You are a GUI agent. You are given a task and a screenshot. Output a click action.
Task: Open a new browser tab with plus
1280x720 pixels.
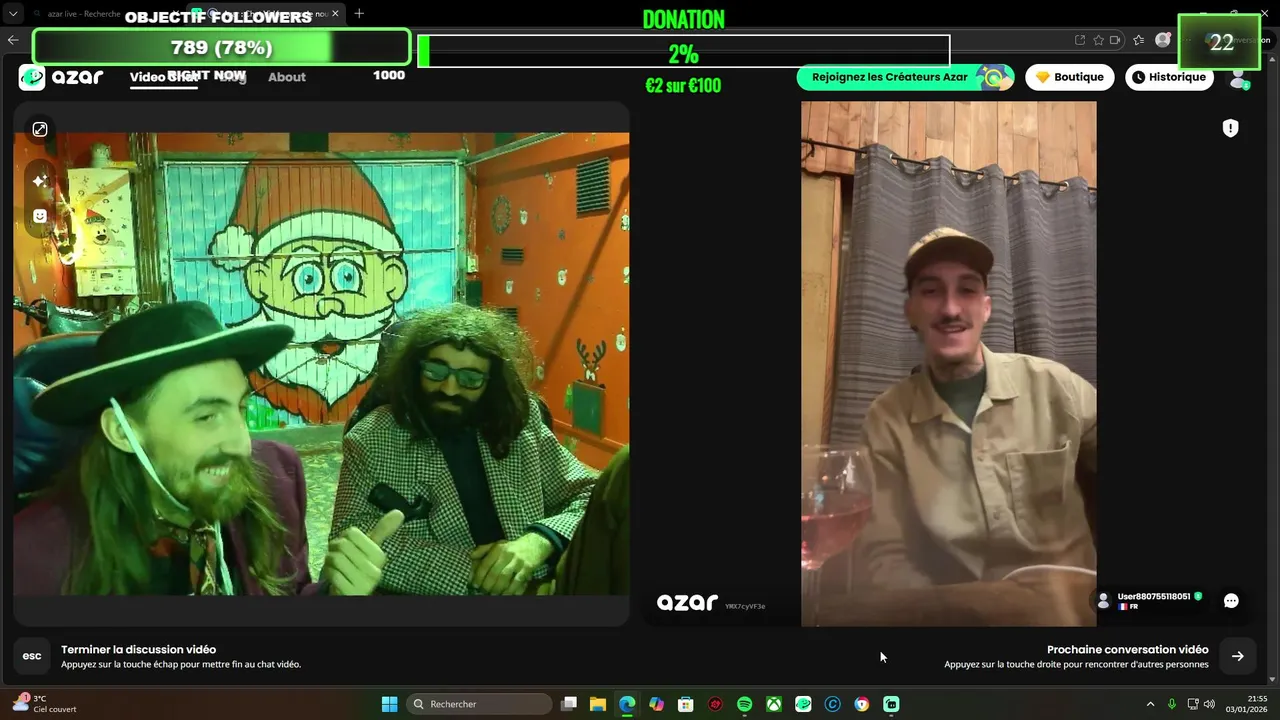[359, 14]
